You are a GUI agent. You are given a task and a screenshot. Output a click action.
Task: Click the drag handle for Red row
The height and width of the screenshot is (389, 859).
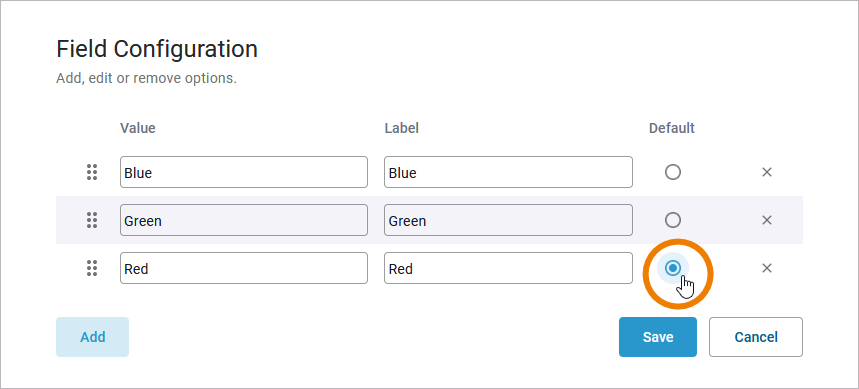[x=92, y=268]
